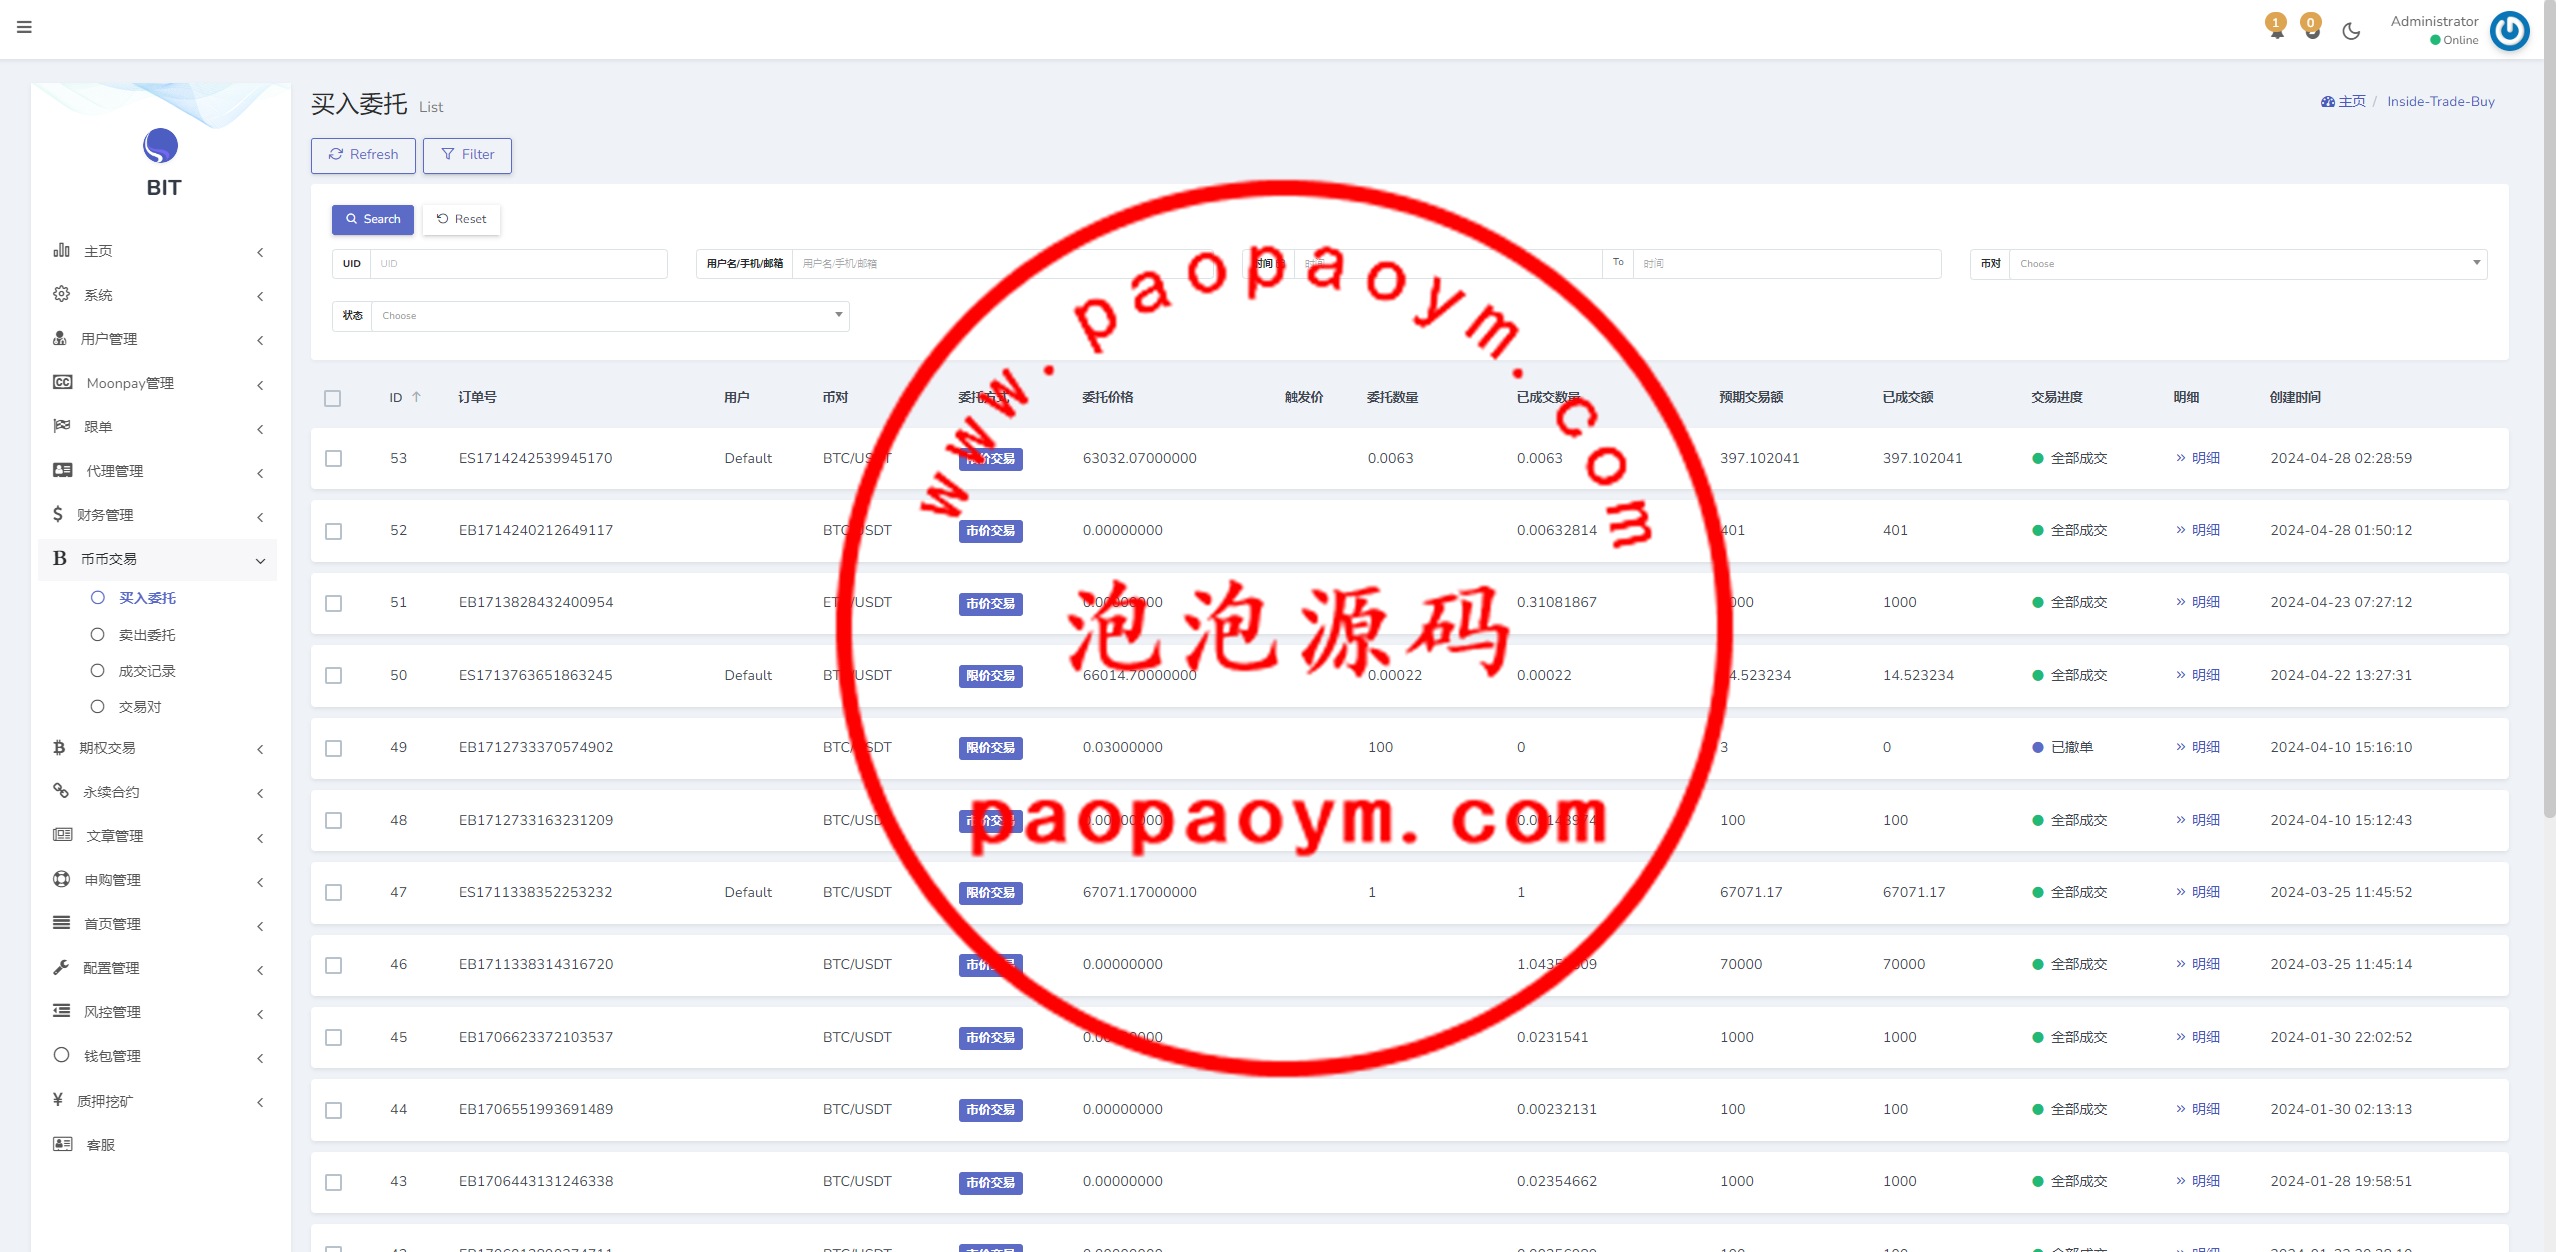This screenshot has width=2556, height=1252.
Task: Click the UID input field
Action: [518, 264]
